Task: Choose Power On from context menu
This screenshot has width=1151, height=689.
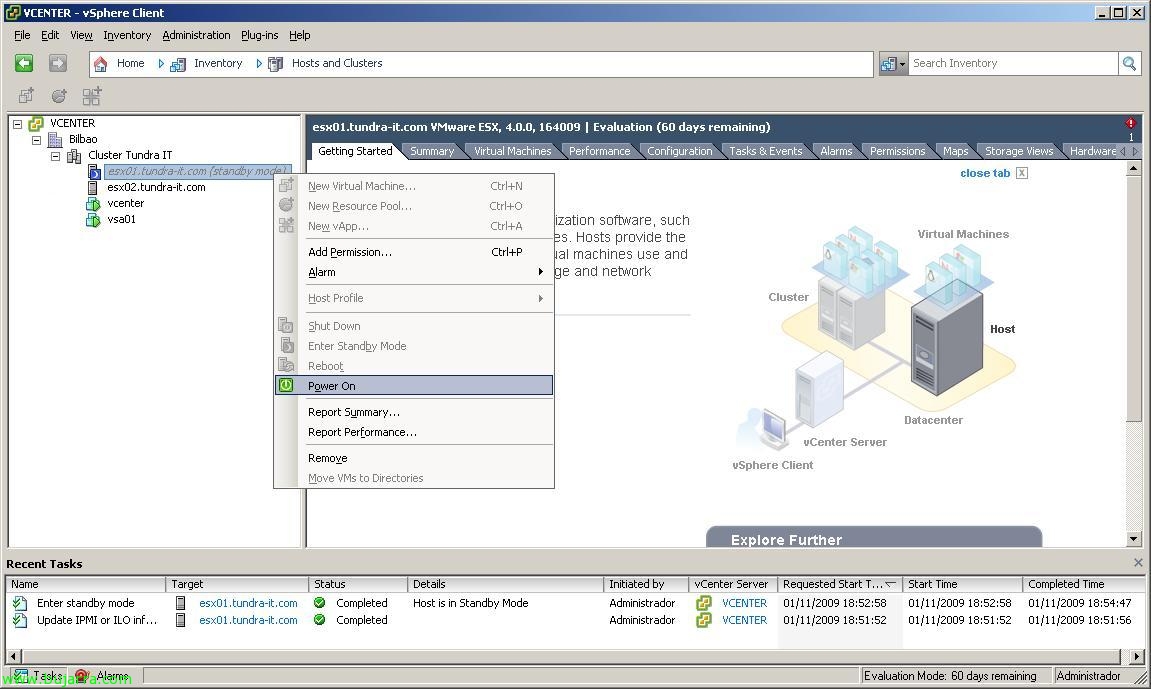Action: click(414, 385)
